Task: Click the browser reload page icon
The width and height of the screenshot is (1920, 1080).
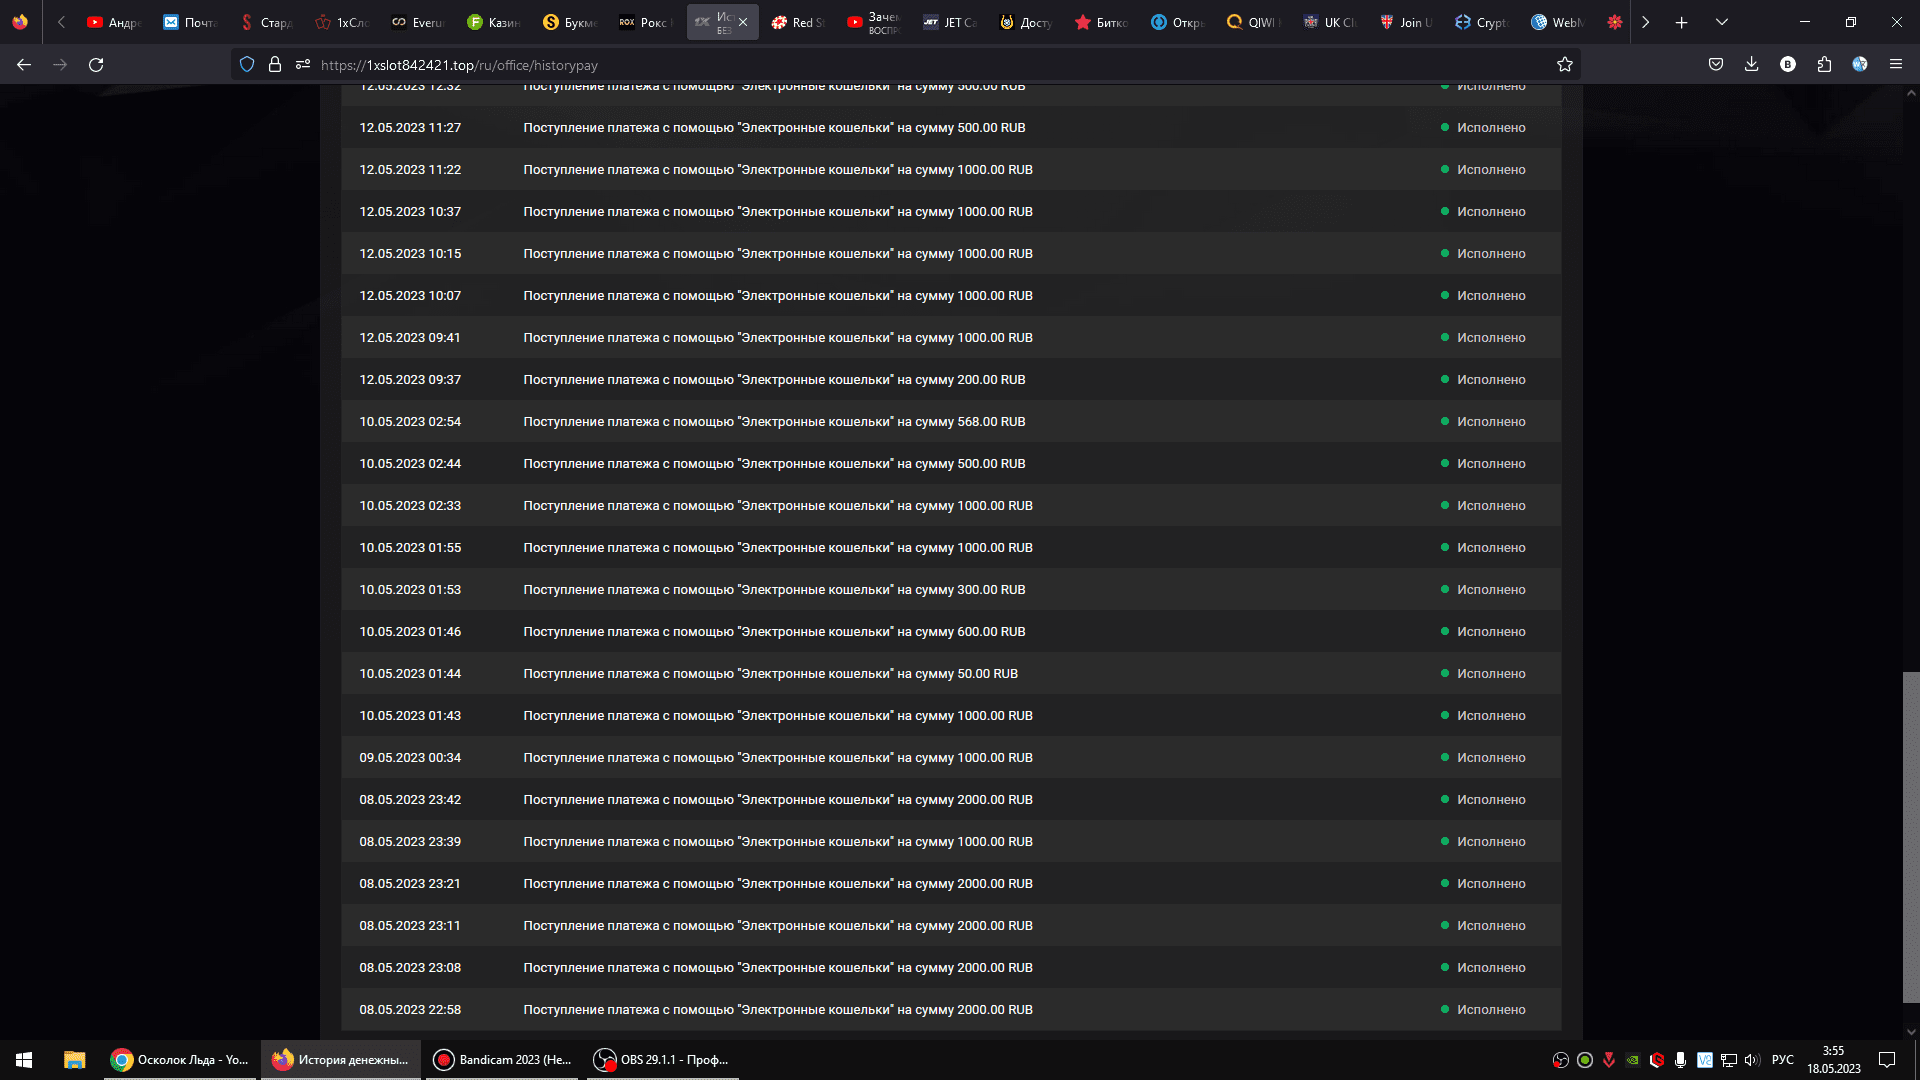Action: point(96,65)
